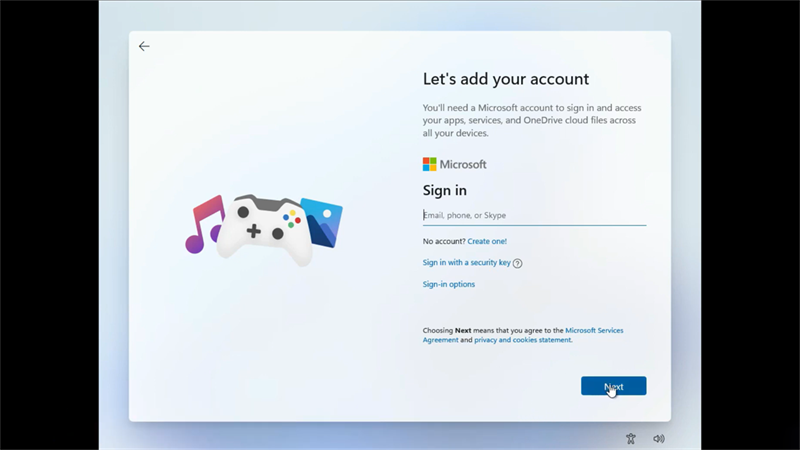Choose Sign in with a security key

466,262
